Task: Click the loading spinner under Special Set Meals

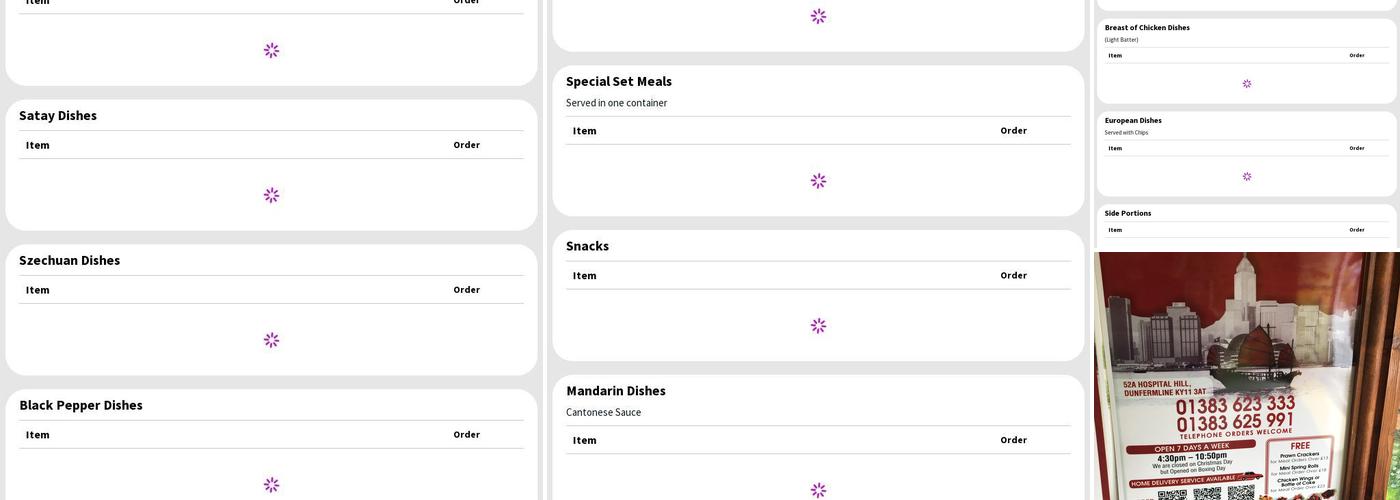Action: pos(818,181)
